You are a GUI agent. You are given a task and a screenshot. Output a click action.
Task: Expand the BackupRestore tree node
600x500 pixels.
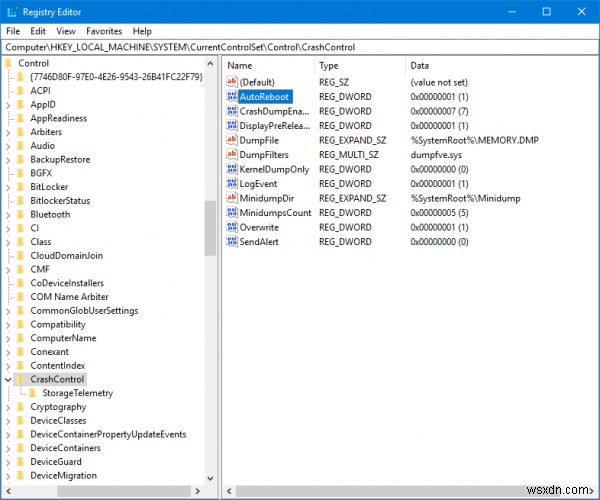click(8, 160)
